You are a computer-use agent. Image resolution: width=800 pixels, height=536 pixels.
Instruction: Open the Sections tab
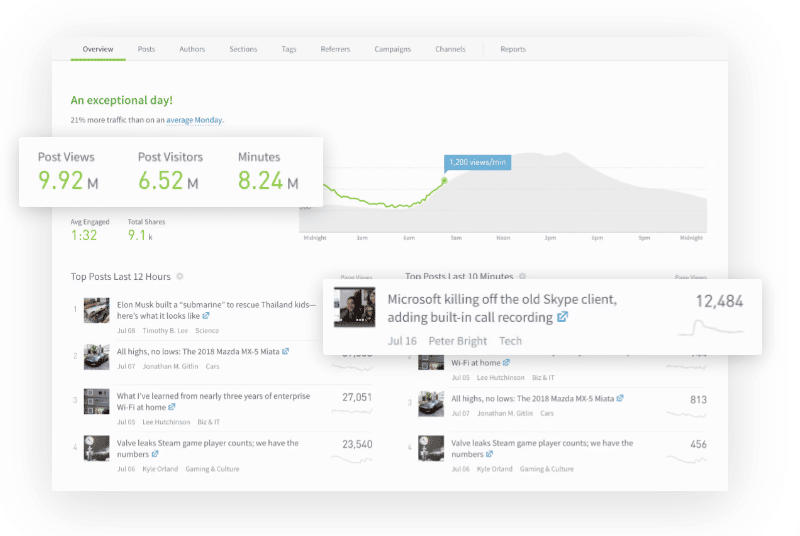(x=243, y=49)
